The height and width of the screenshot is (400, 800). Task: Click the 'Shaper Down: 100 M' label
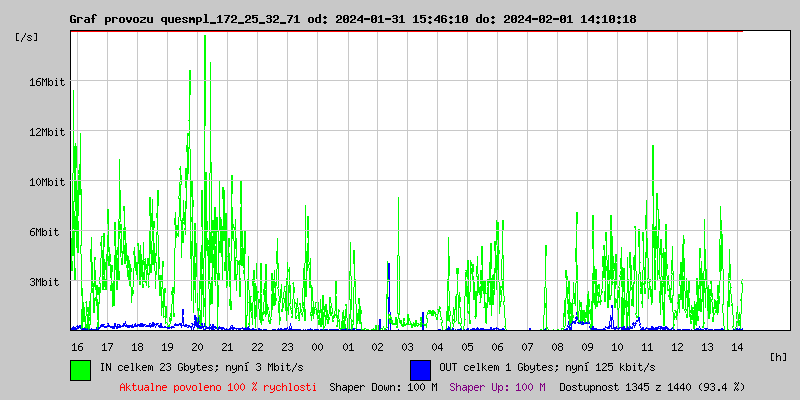383,386
